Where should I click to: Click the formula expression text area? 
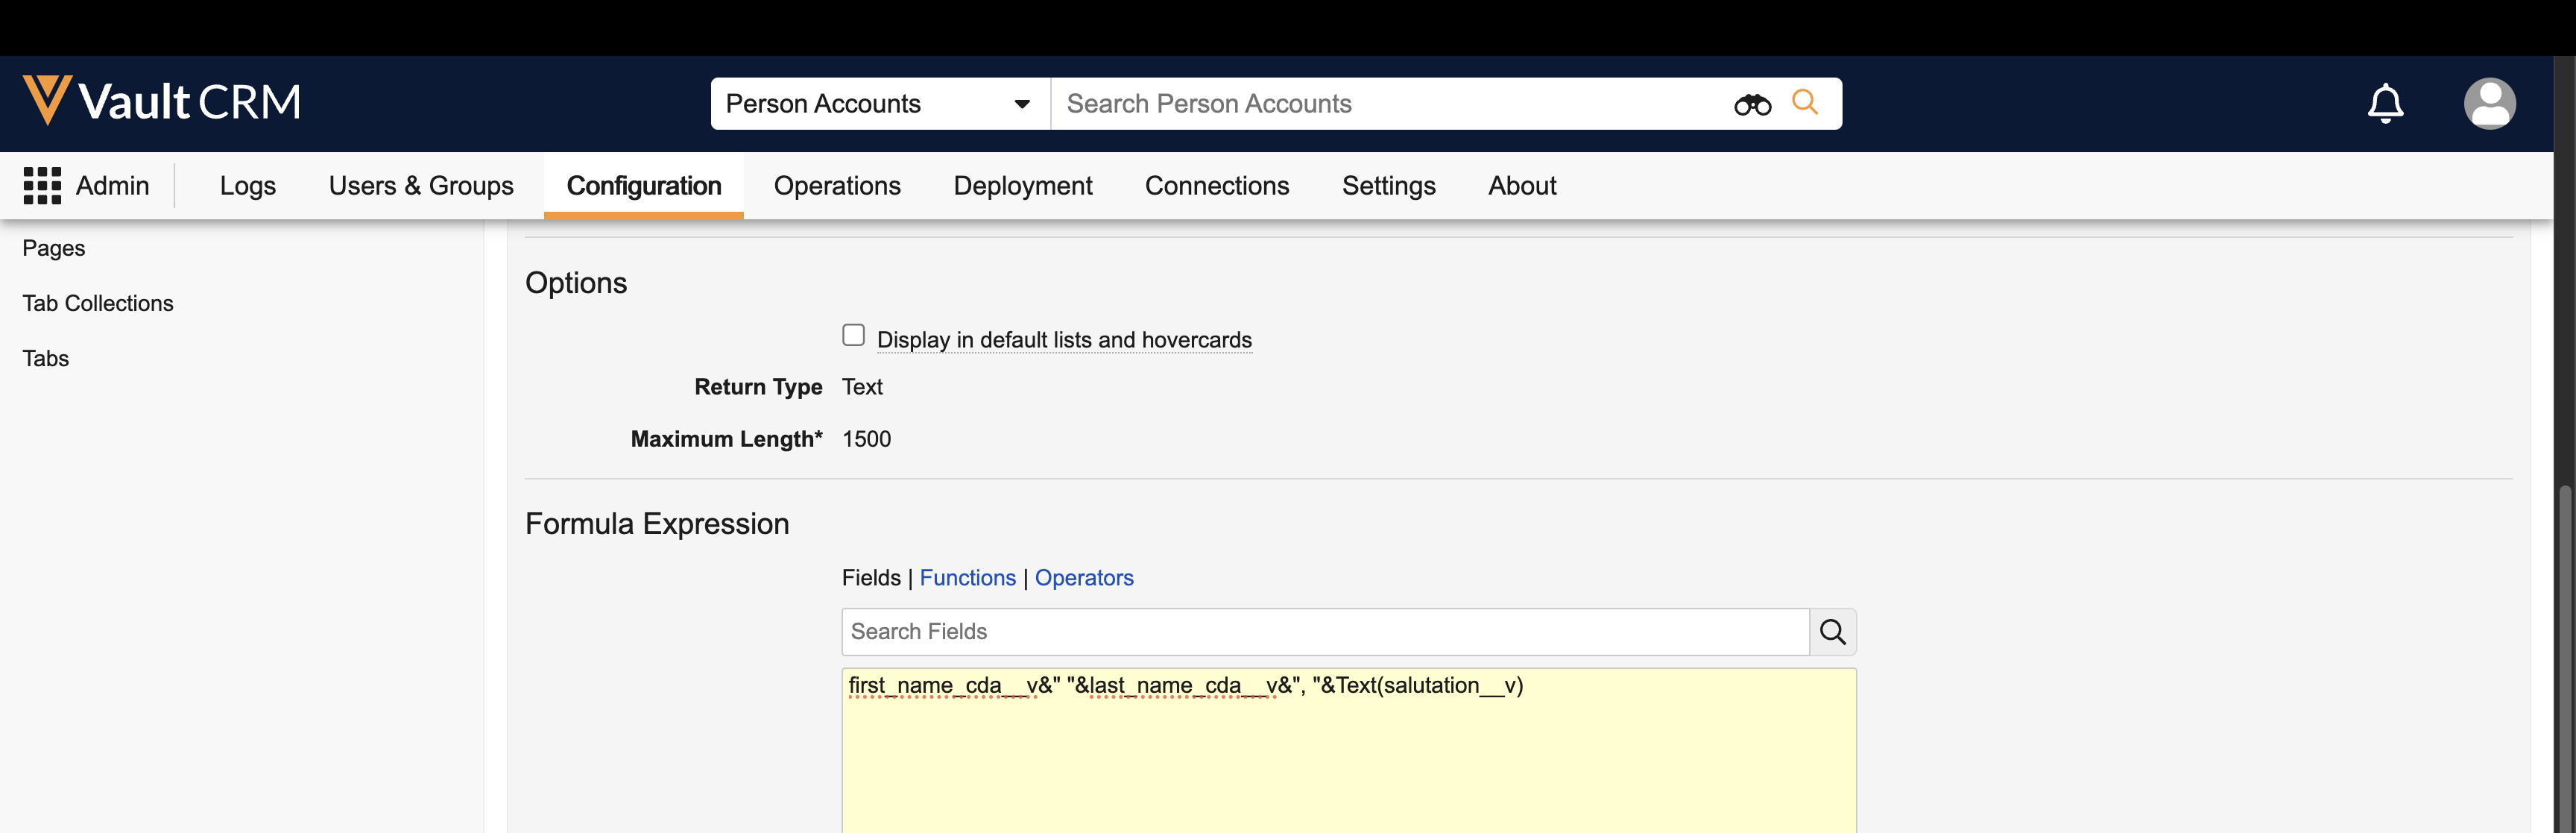coord(1348,760)
